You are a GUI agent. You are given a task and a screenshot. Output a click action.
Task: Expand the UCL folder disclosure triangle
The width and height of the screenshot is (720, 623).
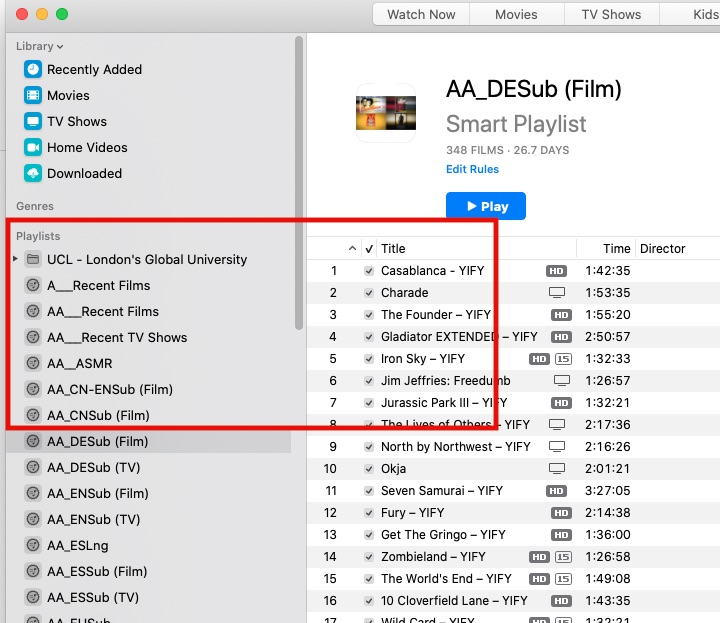pos(15,259)
